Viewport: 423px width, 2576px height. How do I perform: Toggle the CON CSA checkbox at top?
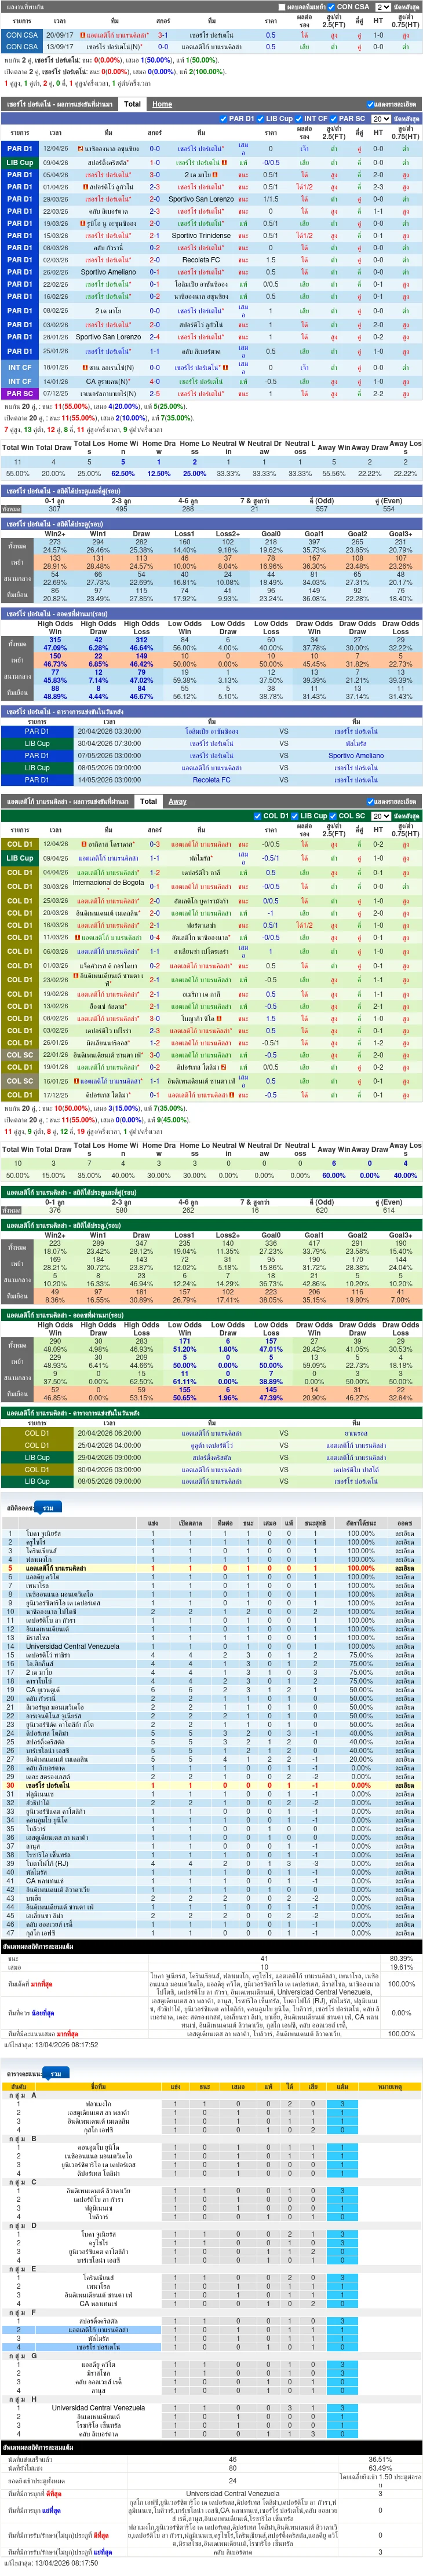point(332,7)
